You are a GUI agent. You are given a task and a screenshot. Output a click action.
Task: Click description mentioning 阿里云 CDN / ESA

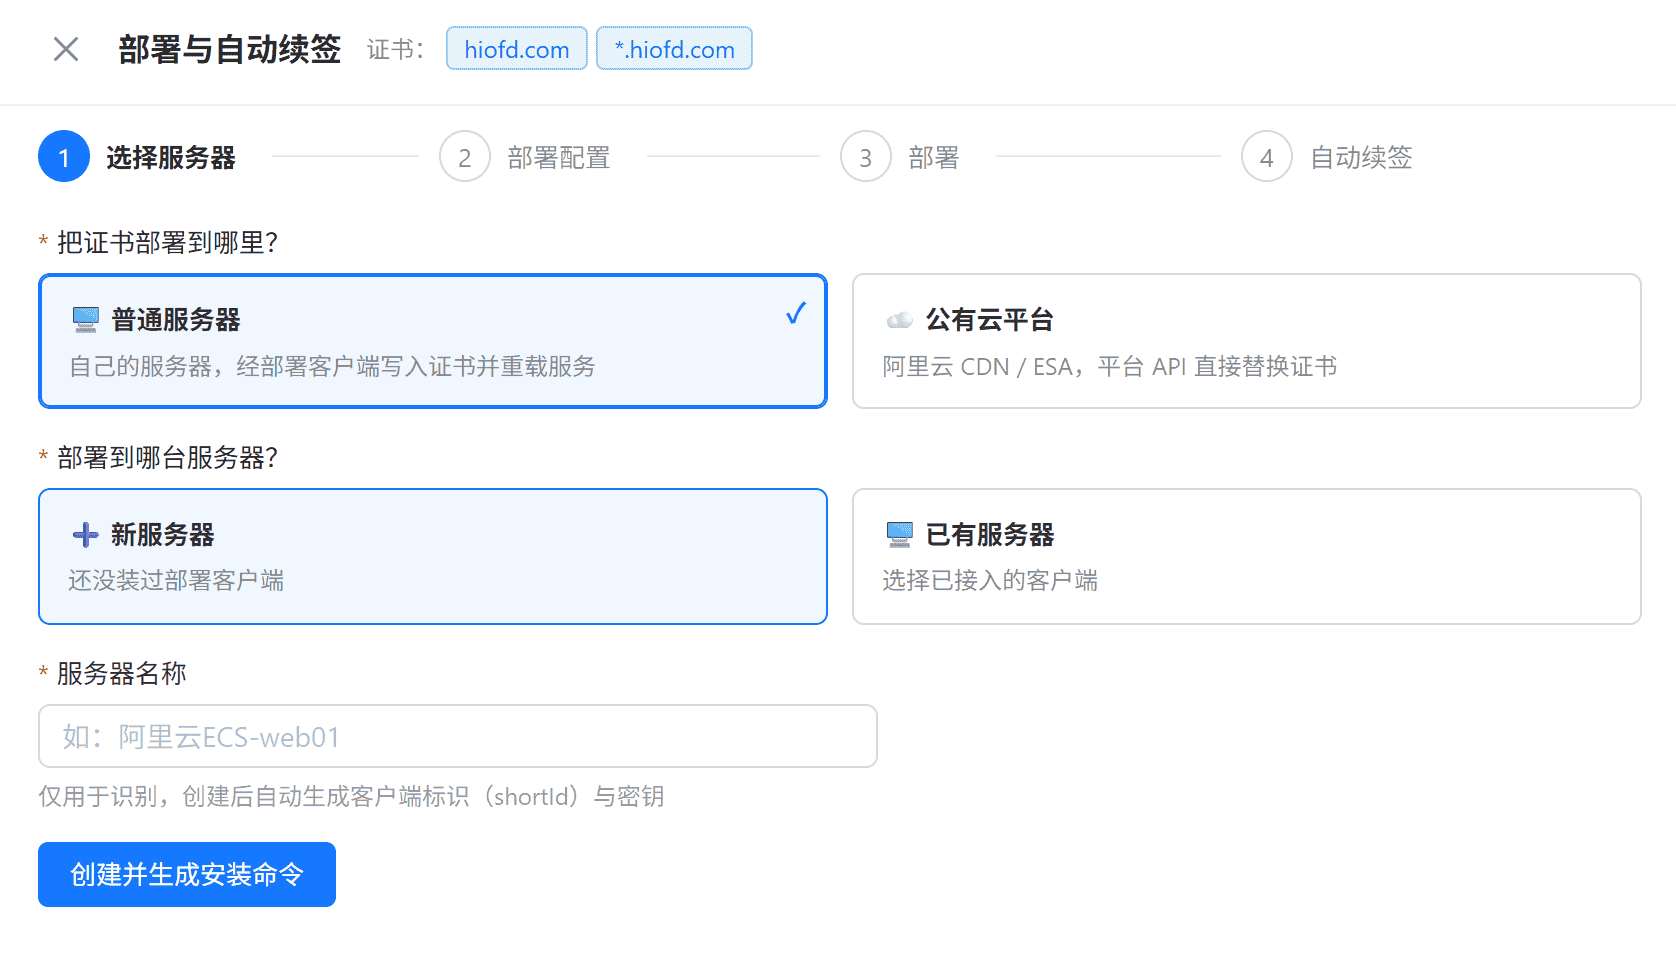coord(1110,367)
